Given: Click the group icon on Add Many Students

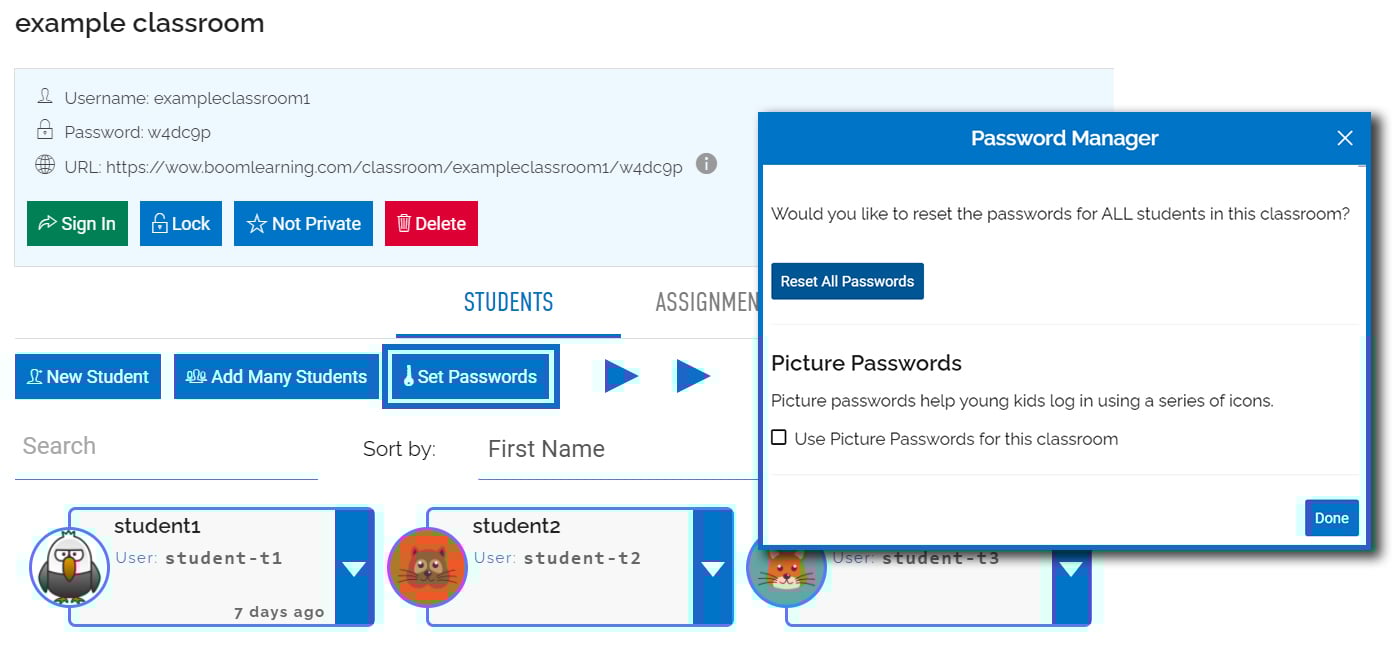Looking at the screenshot, I should 197,376.
